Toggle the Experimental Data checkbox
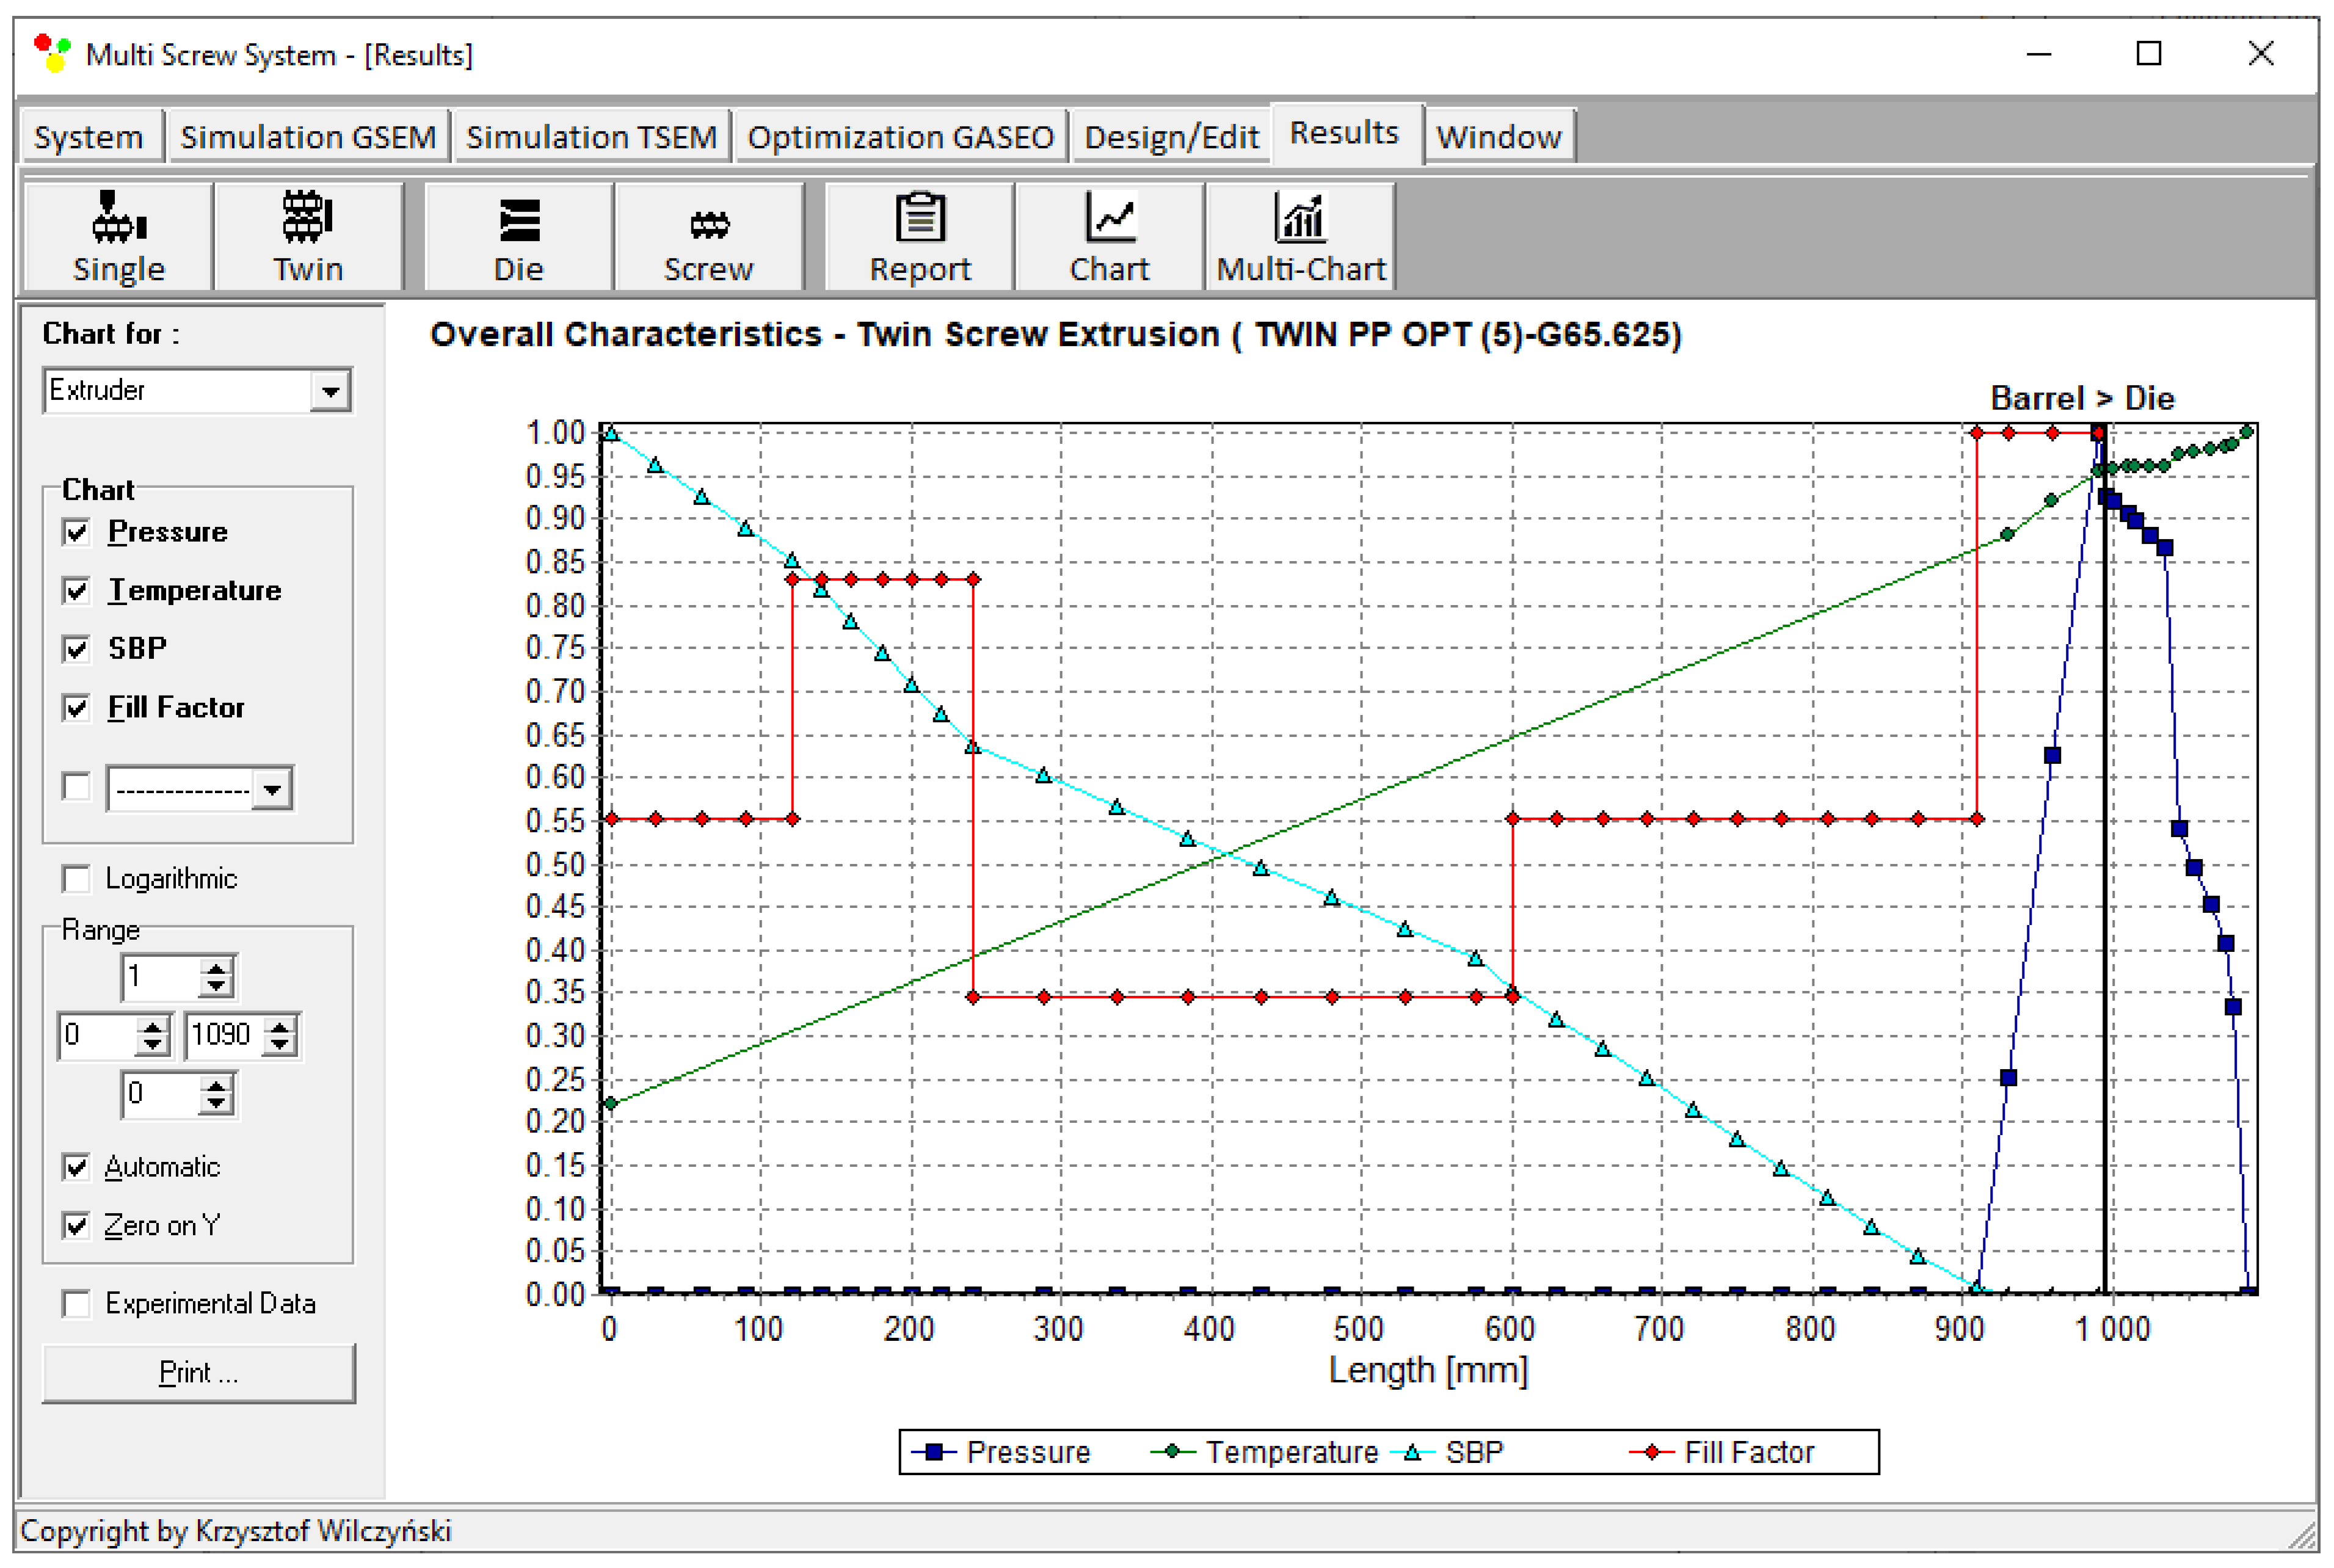The image size is (2334, 1568). point(76,1304)
